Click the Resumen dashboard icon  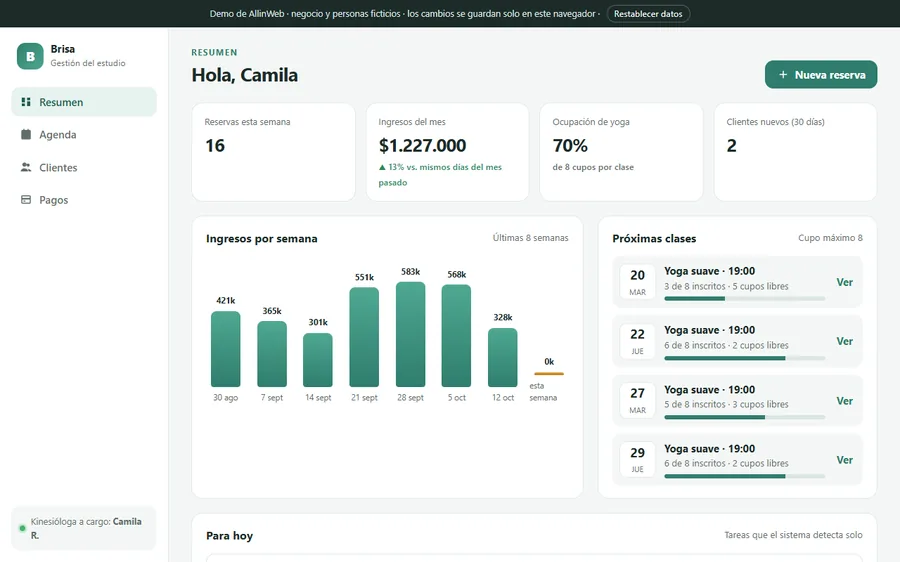pyautogui.click(x=26, y=102)
